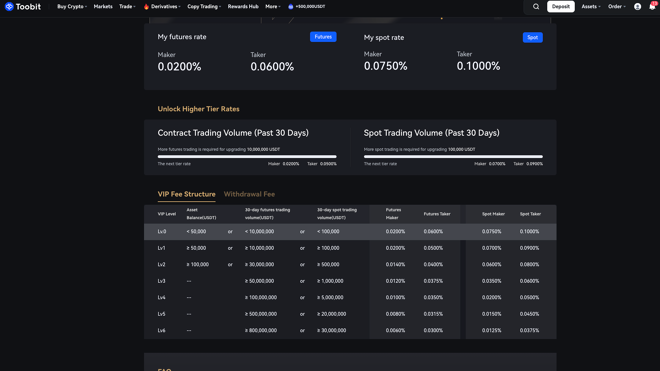Click the fire icon beside Derivatives
This screenshot has height=371, width=660.
146,7
